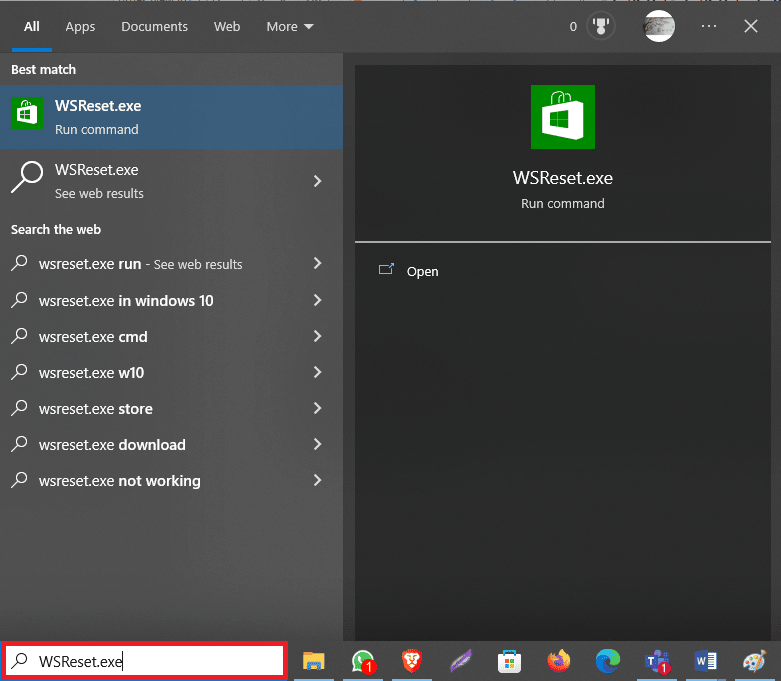The height and width of the screenshot is (681, 781).
Task: Launch Brave browser from taskbar
Action: 411,661
